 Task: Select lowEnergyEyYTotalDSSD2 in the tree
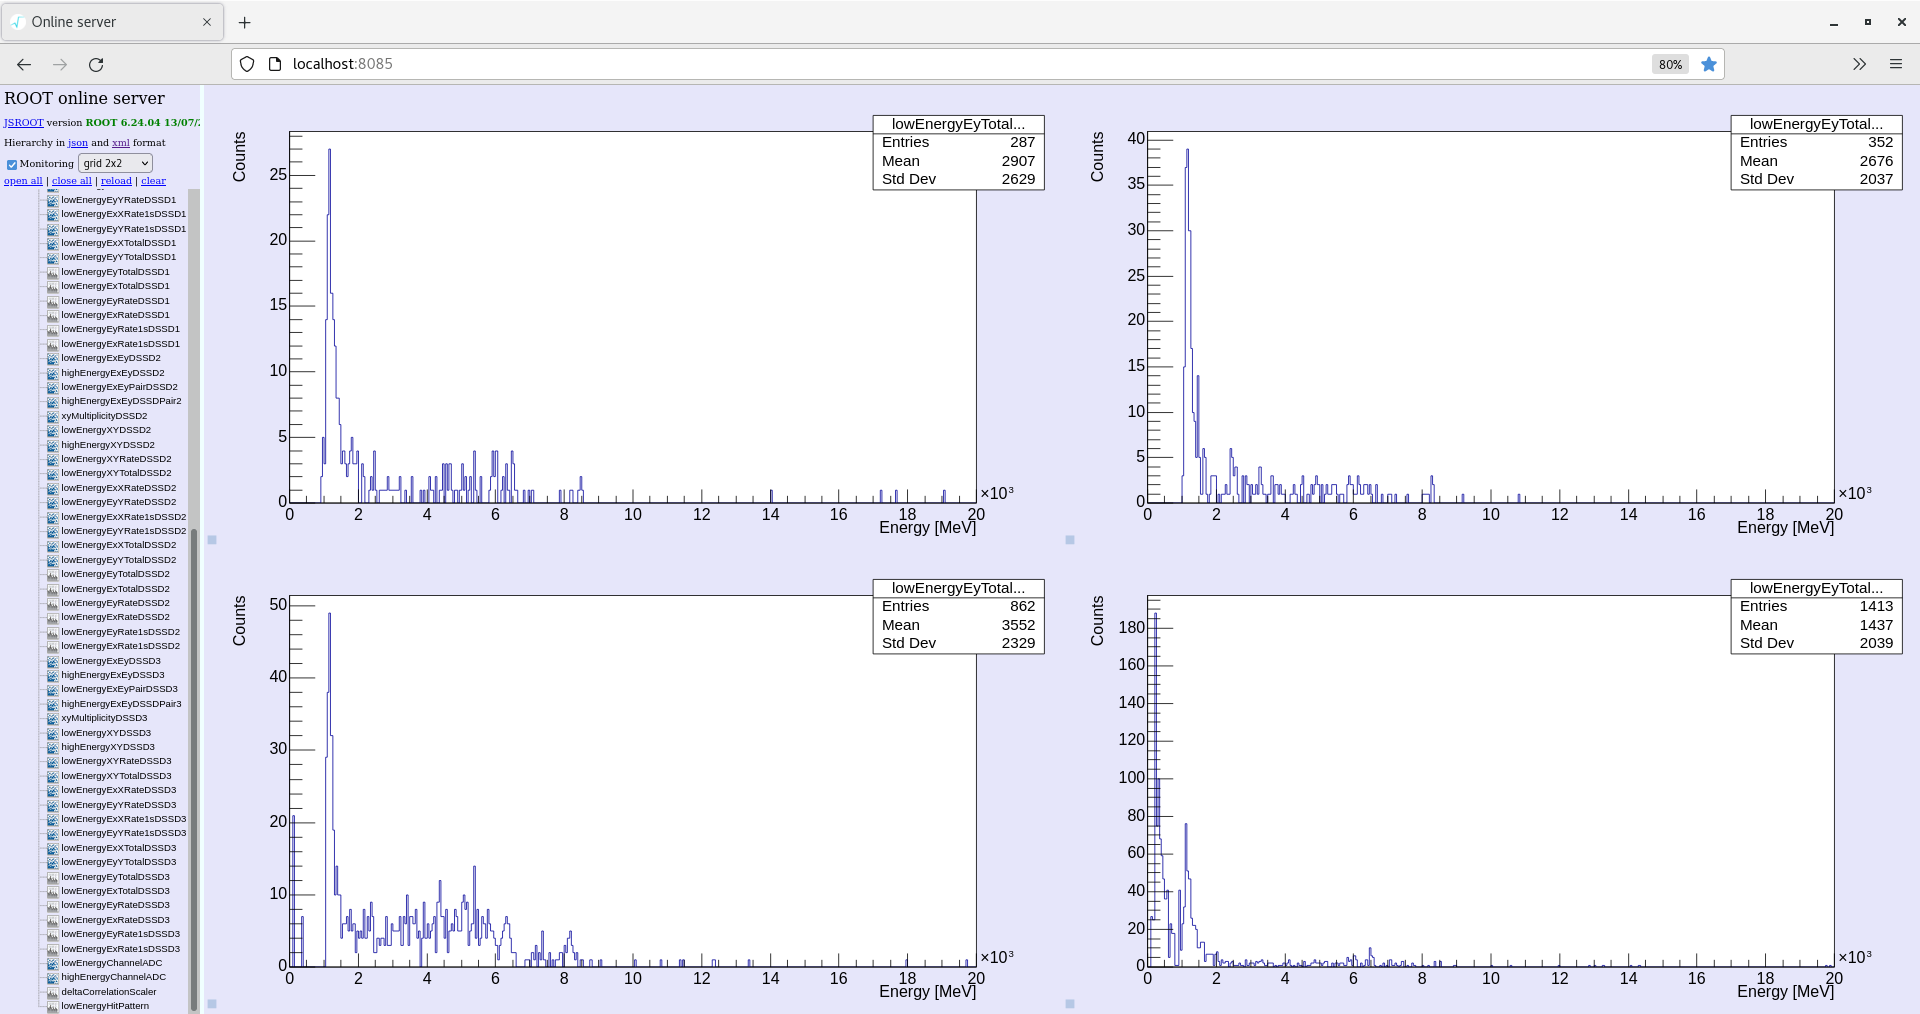point(119,560)
